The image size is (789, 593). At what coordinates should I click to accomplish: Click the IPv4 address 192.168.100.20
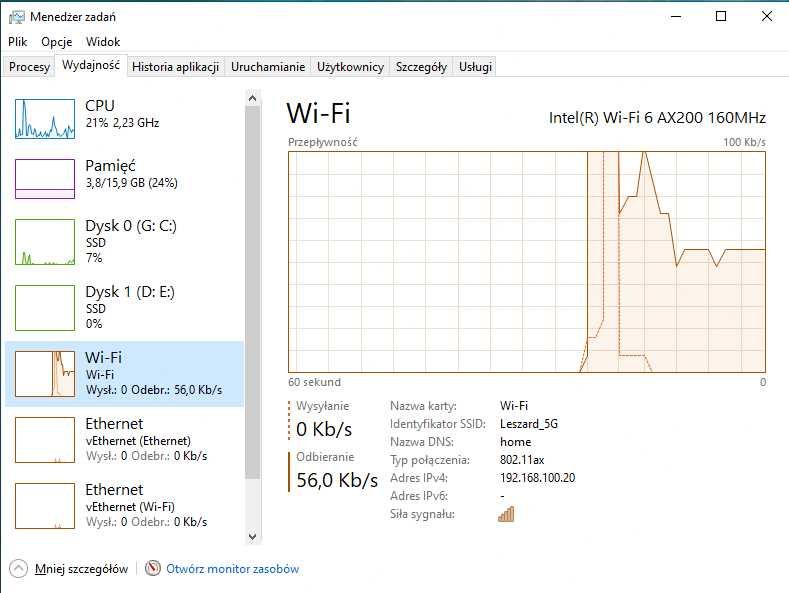click(537, 478)
